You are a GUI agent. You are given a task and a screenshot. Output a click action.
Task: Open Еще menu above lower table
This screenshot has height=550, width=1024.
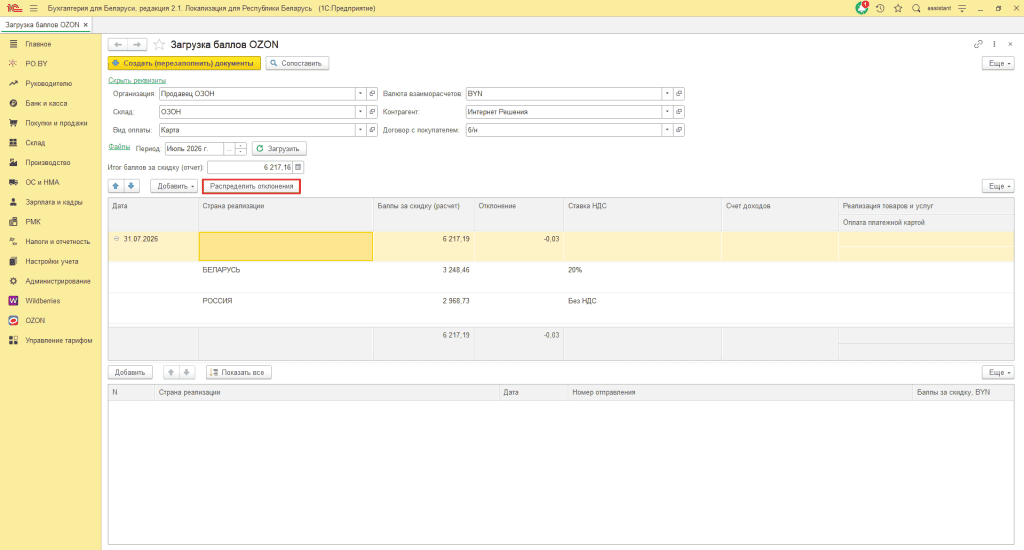point(998,372)
